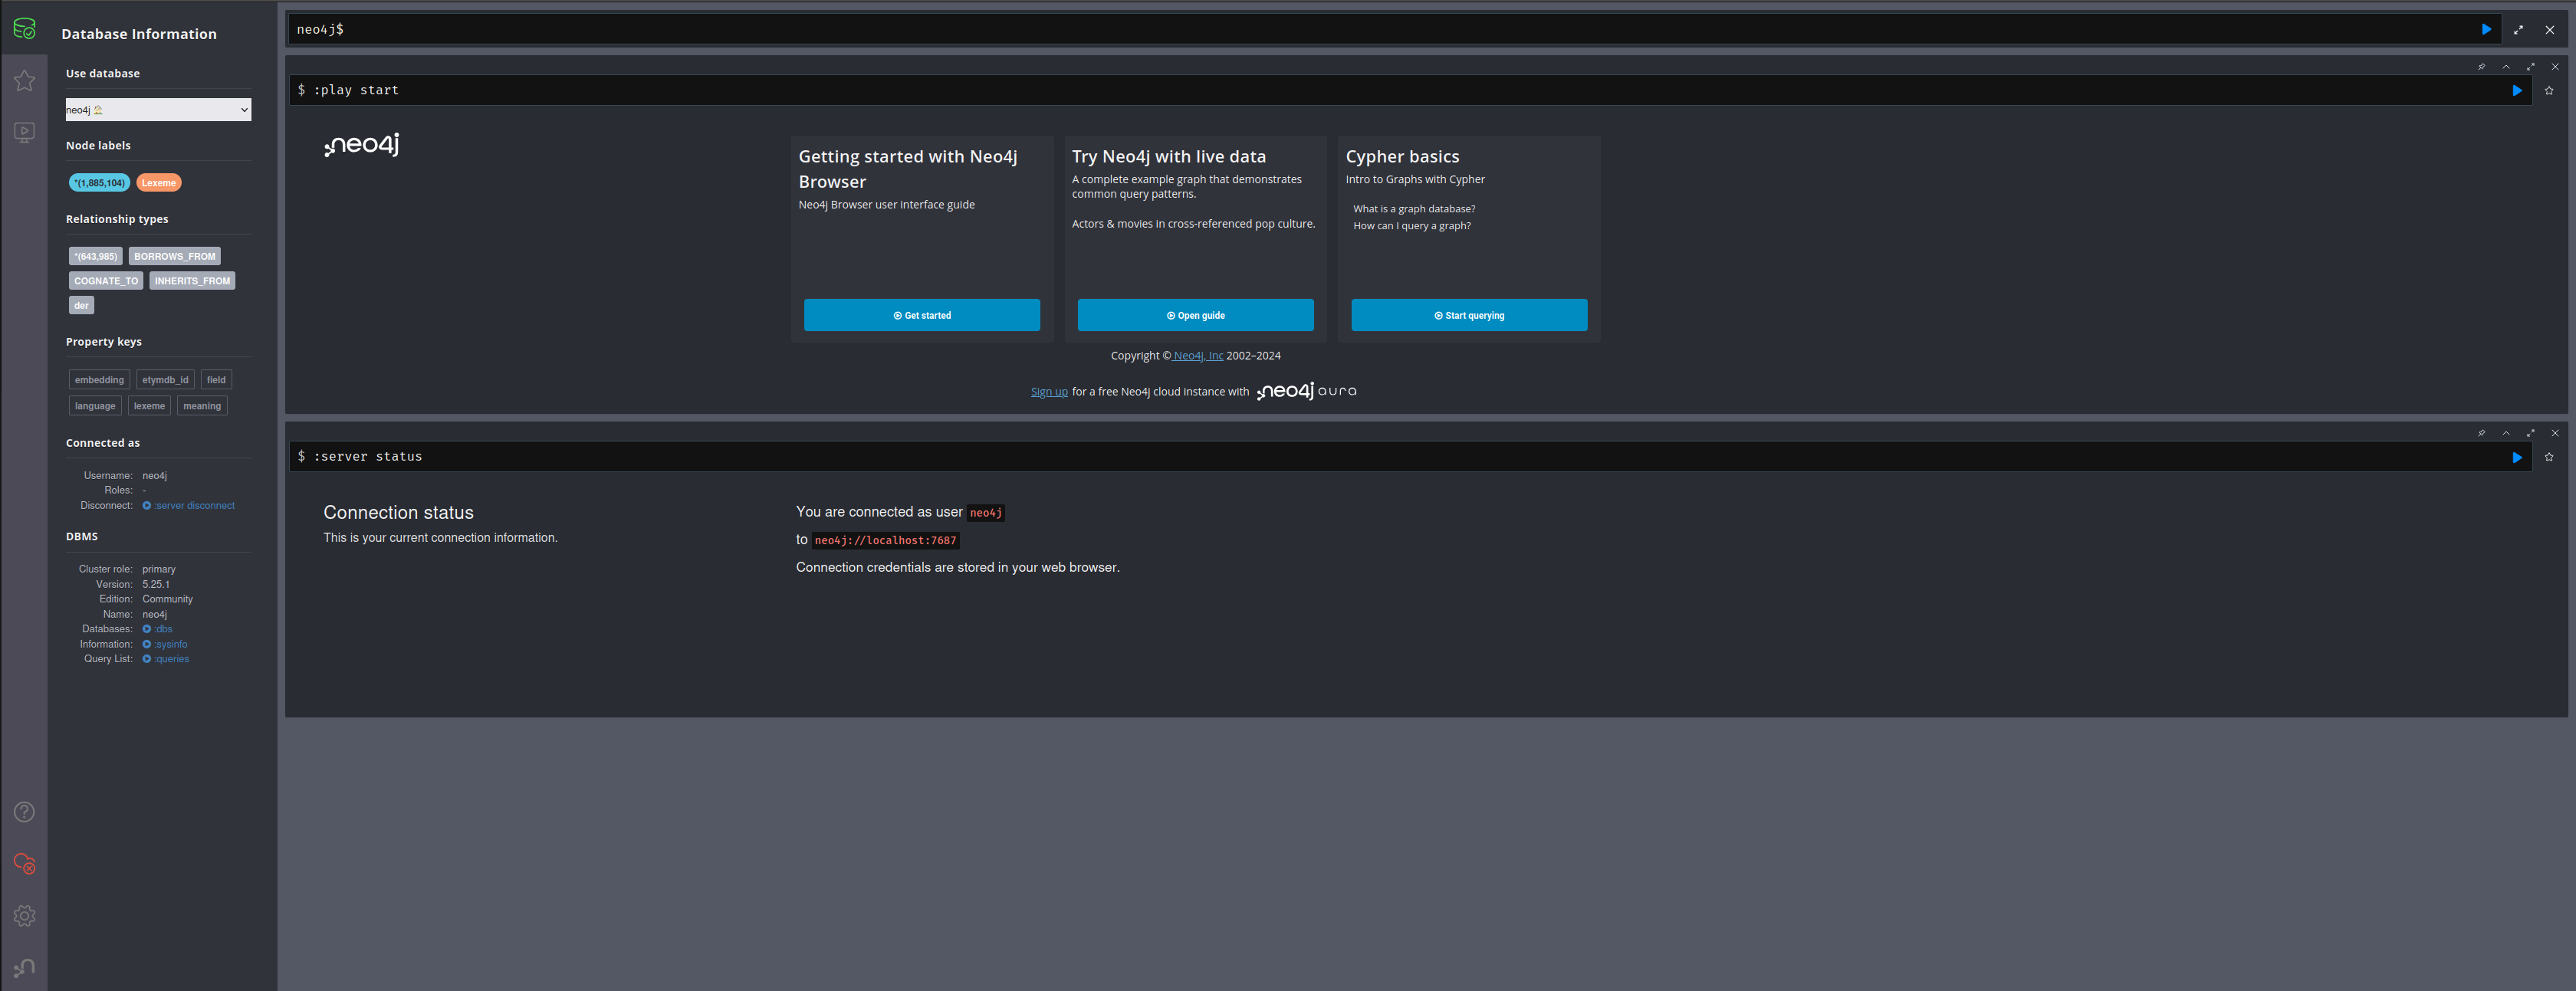The image size is (2576, 991).
Task: Click the neo4j://localhost:7687 connection URL
Action: click(x=885, y=541)
